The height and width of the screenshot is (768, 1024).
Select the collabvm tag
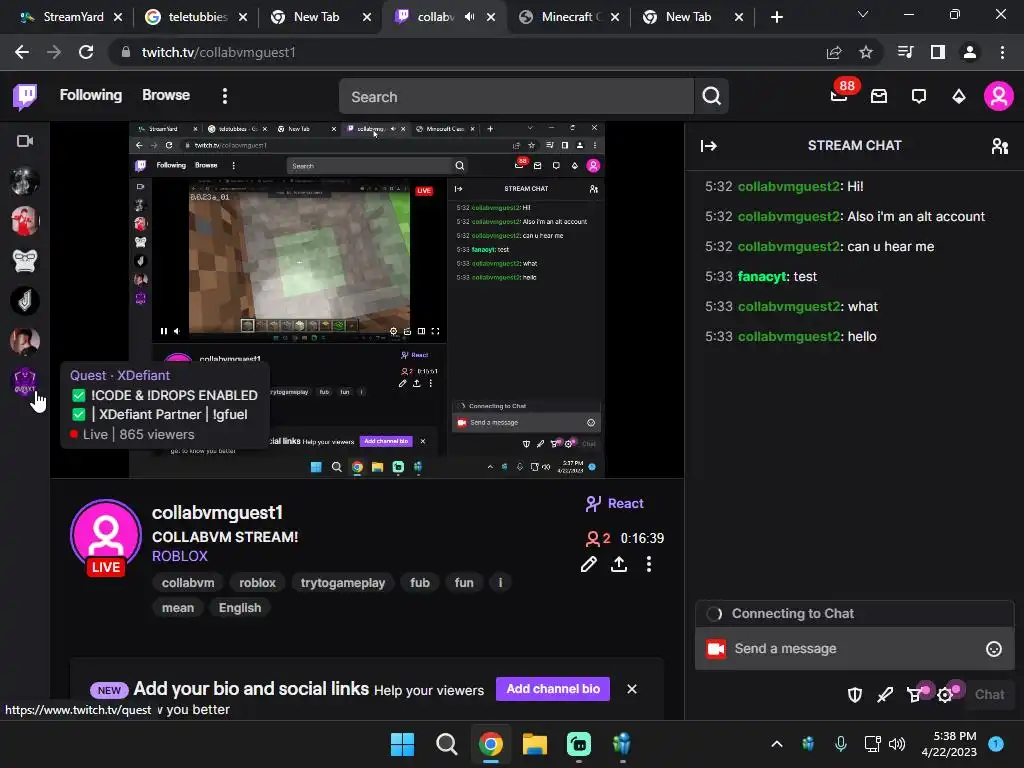[188, 583]
